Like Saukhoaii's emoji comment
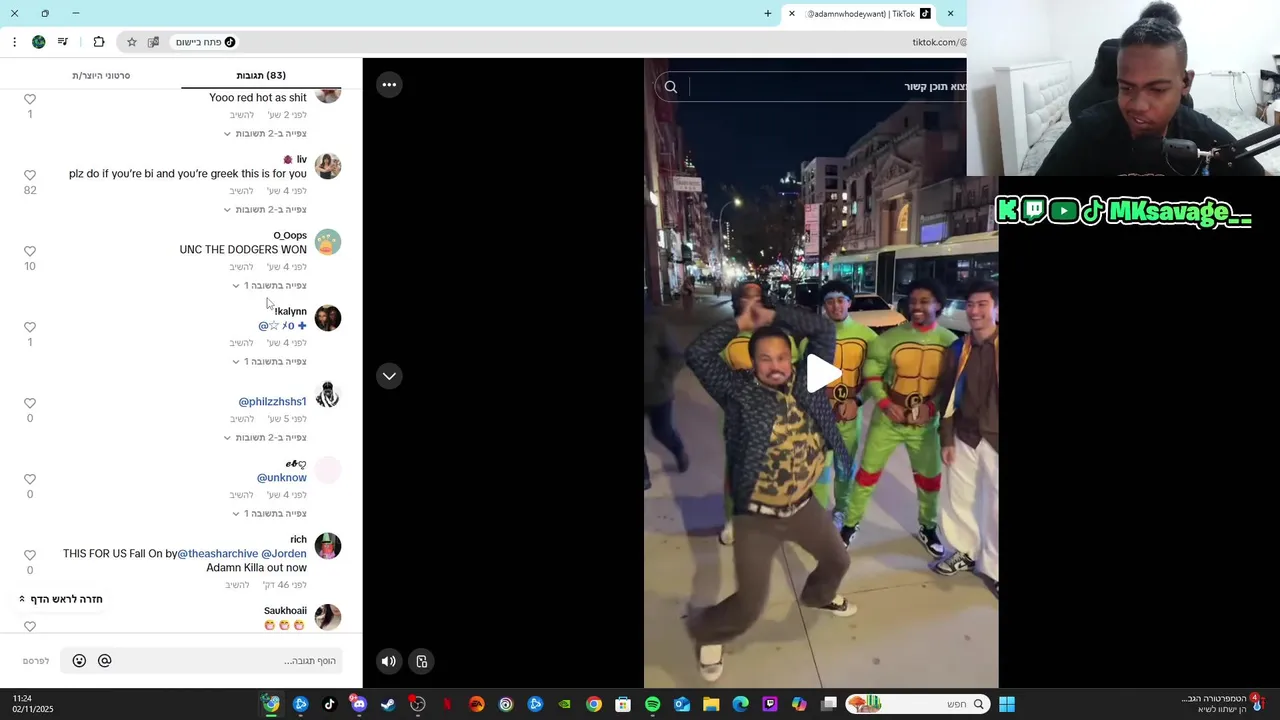The image size is (1280, 720). [29, 626]
